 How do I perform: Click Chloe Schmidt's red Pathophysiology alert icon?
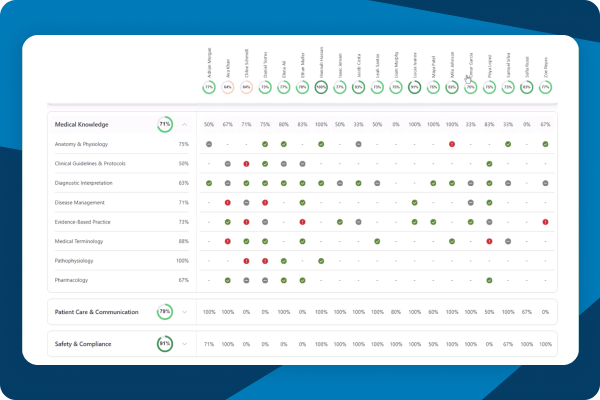pyautogui.click(x=246, y=261)
